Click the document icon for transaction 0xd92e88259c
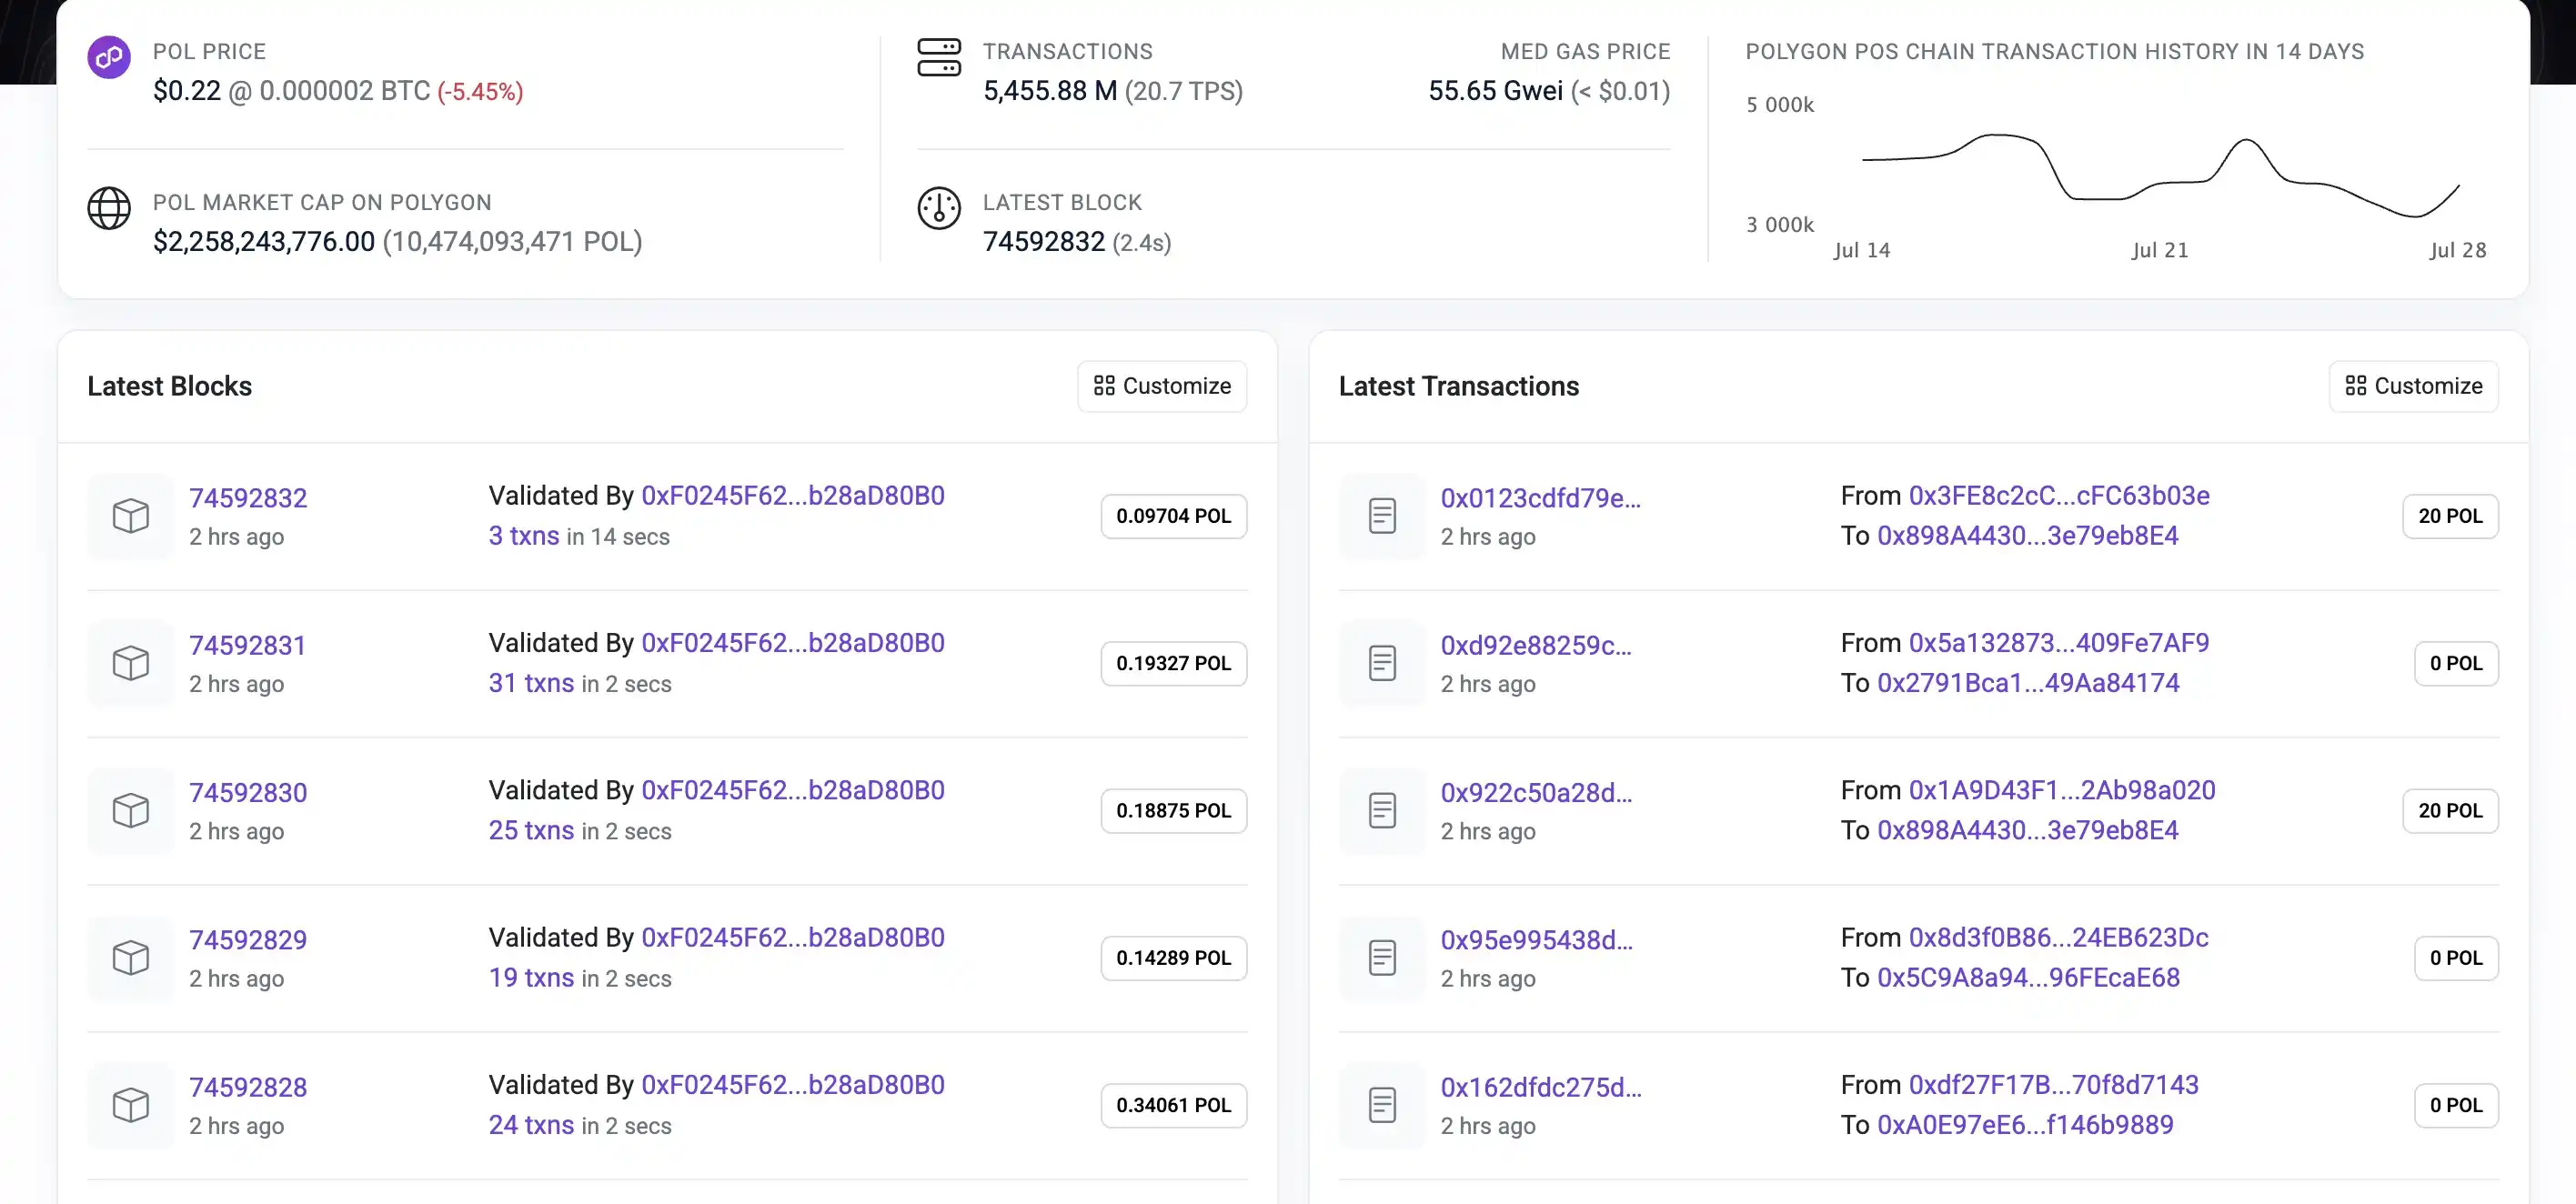Viewport: 2576px width, 1204px height. [1382, 663]
